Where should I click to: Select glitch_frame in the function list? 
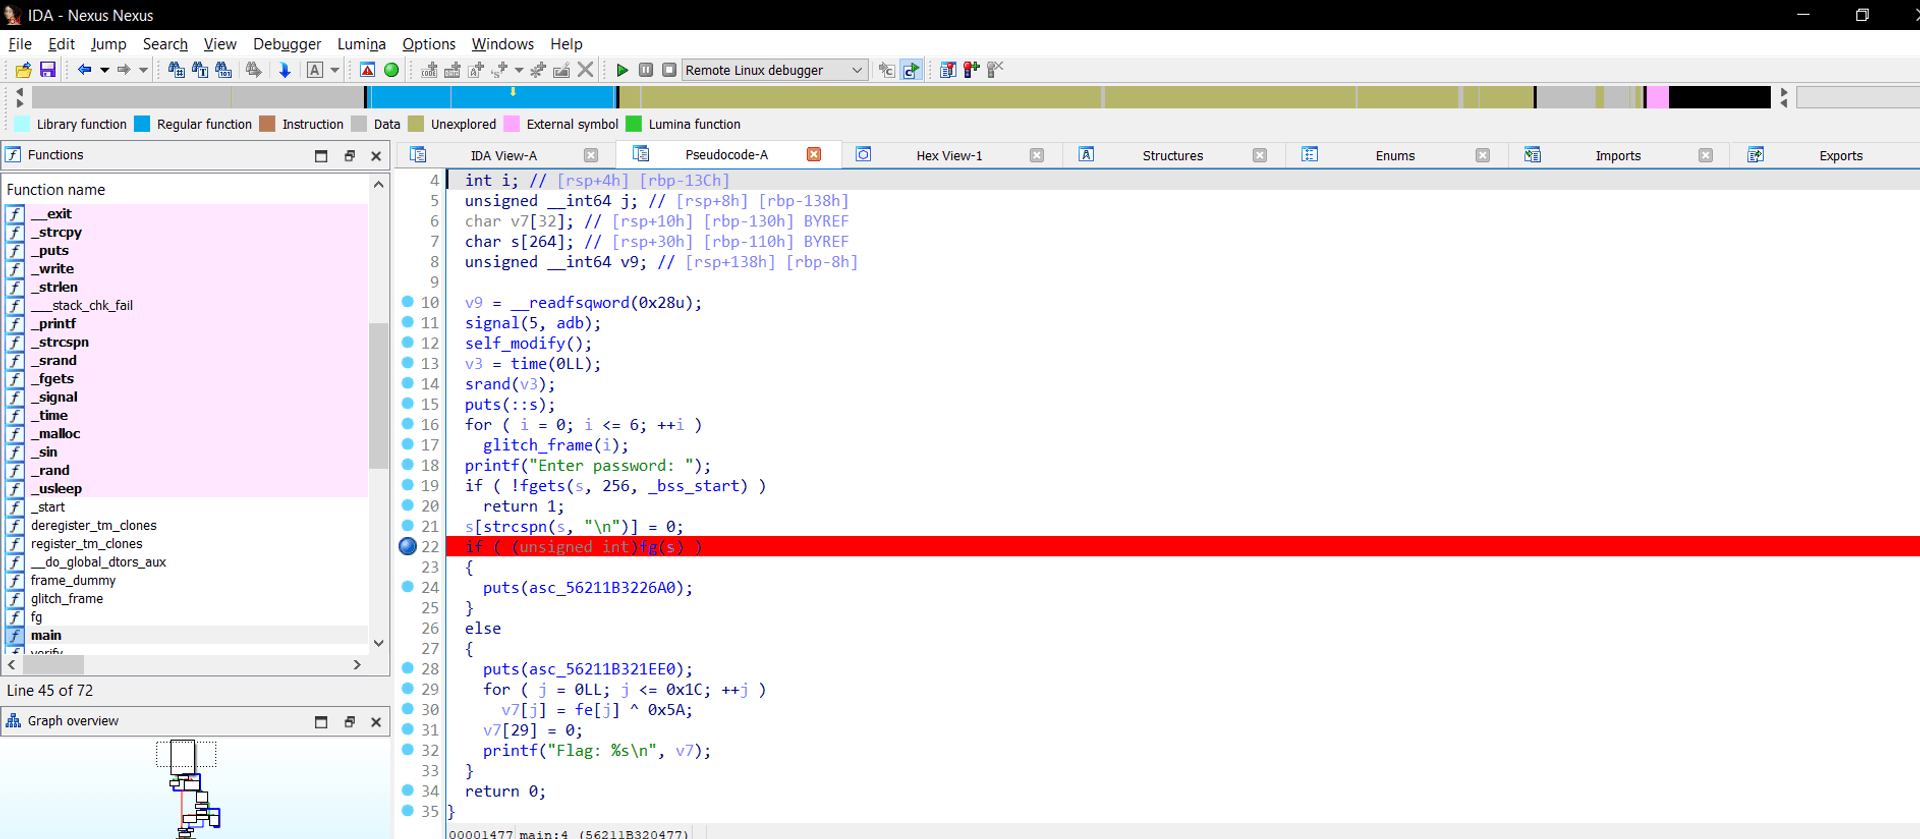pos(67,598)
